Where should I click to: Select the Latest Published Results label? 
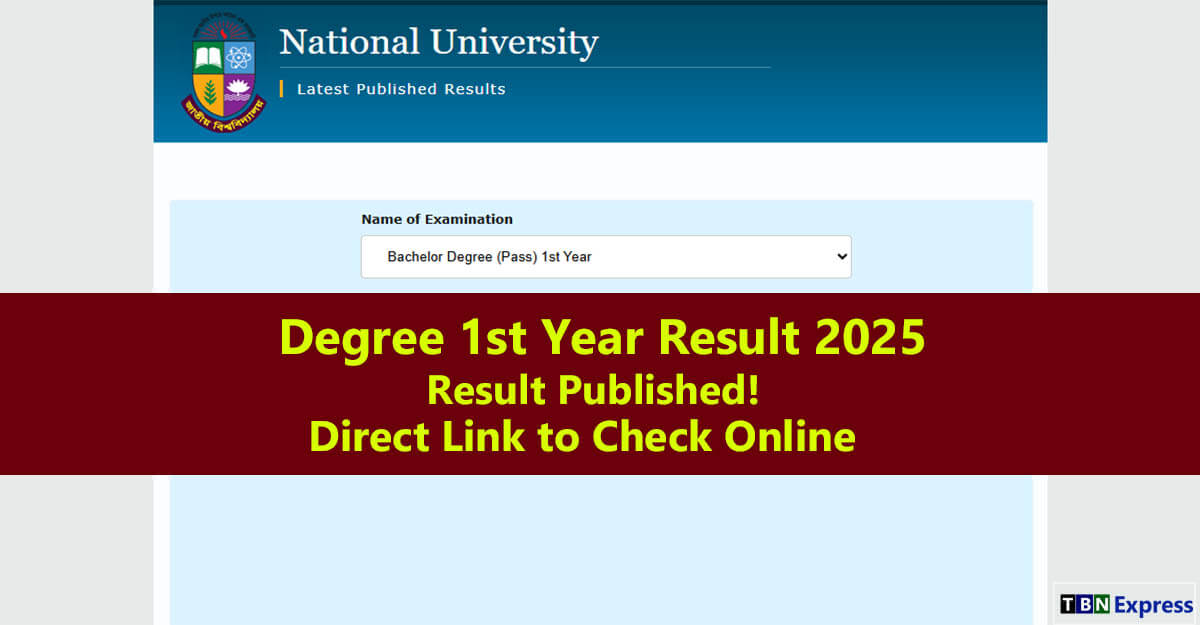[x=401, y=89]
